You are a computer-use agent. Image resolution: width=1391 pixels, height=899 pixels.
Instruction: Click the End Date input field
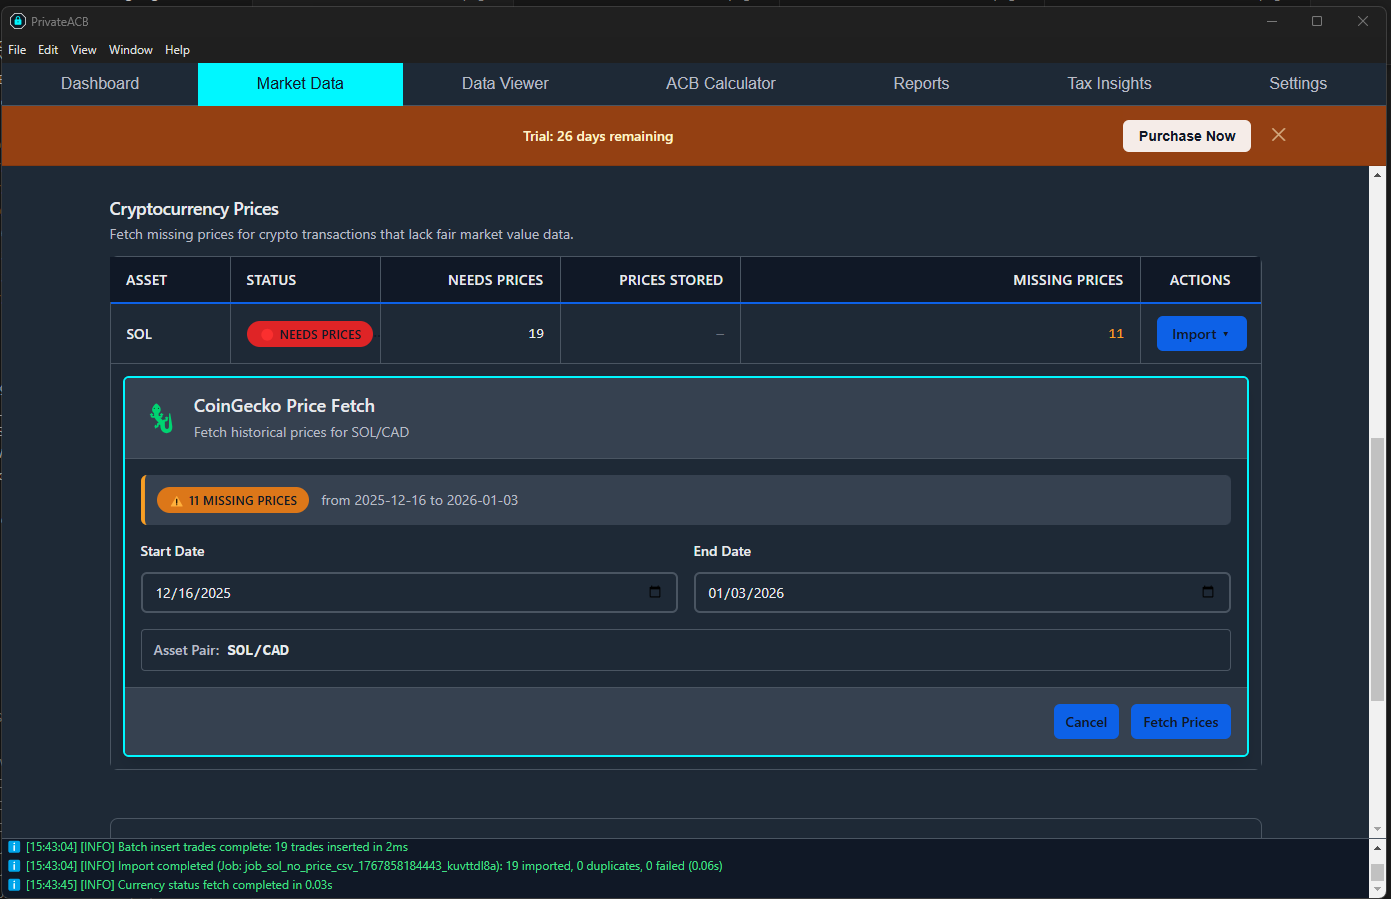[962, 593]
